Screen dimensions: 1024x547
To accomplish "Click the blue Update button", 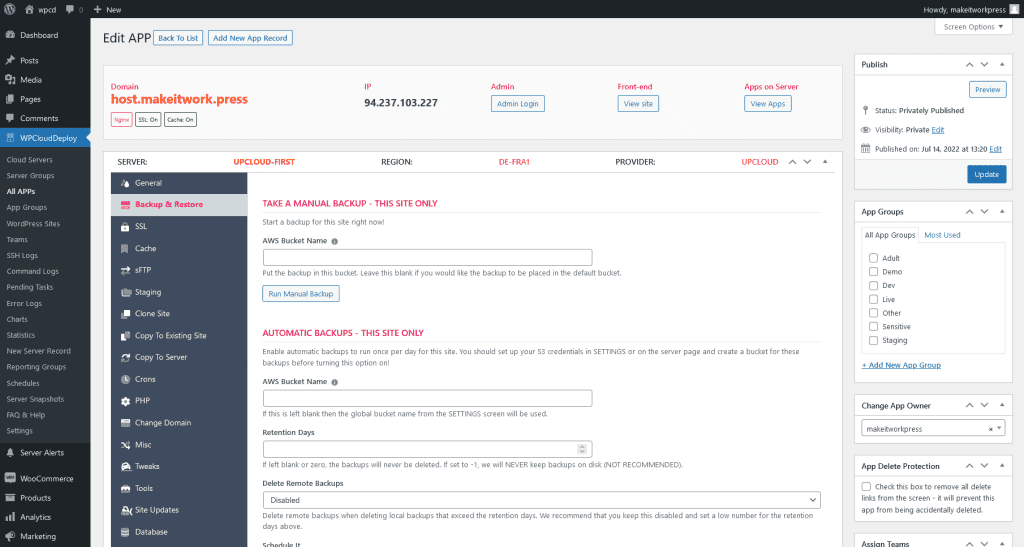I will (x=986, y=174).
